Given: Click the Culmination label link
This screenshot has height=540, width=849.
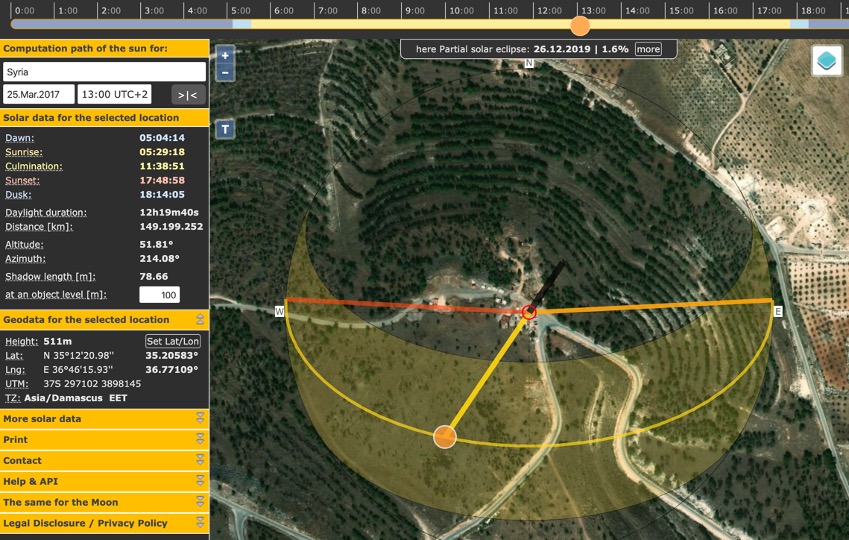Looking at the screenshot, I should point(34,166).
